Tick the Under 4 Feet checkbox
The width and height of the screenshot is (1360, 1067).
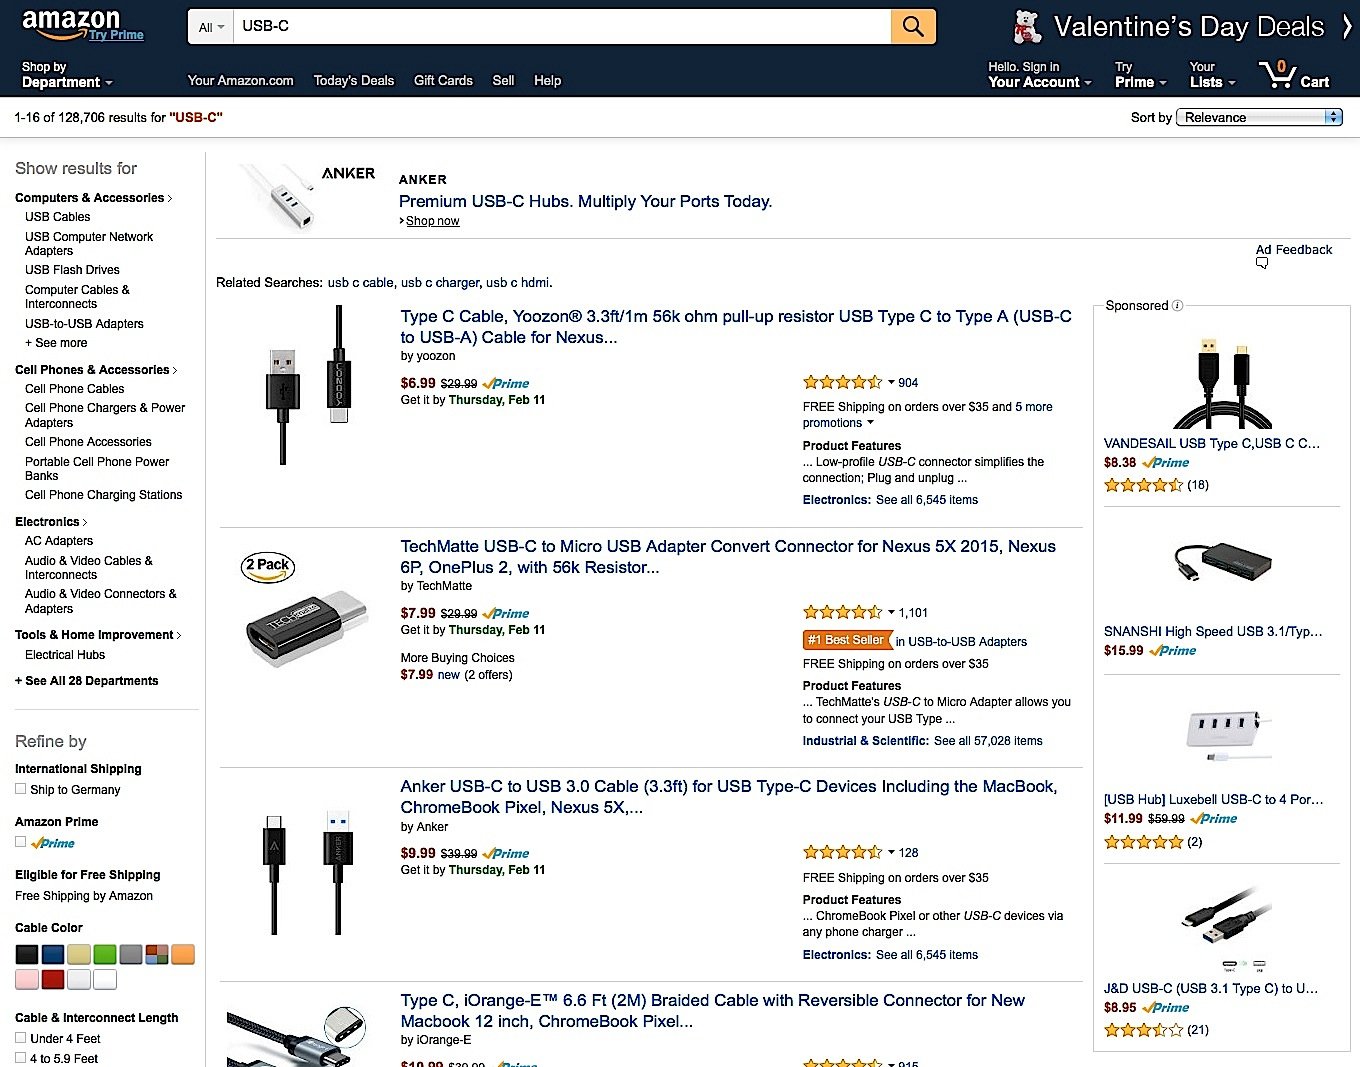(x=21, y=1038)
